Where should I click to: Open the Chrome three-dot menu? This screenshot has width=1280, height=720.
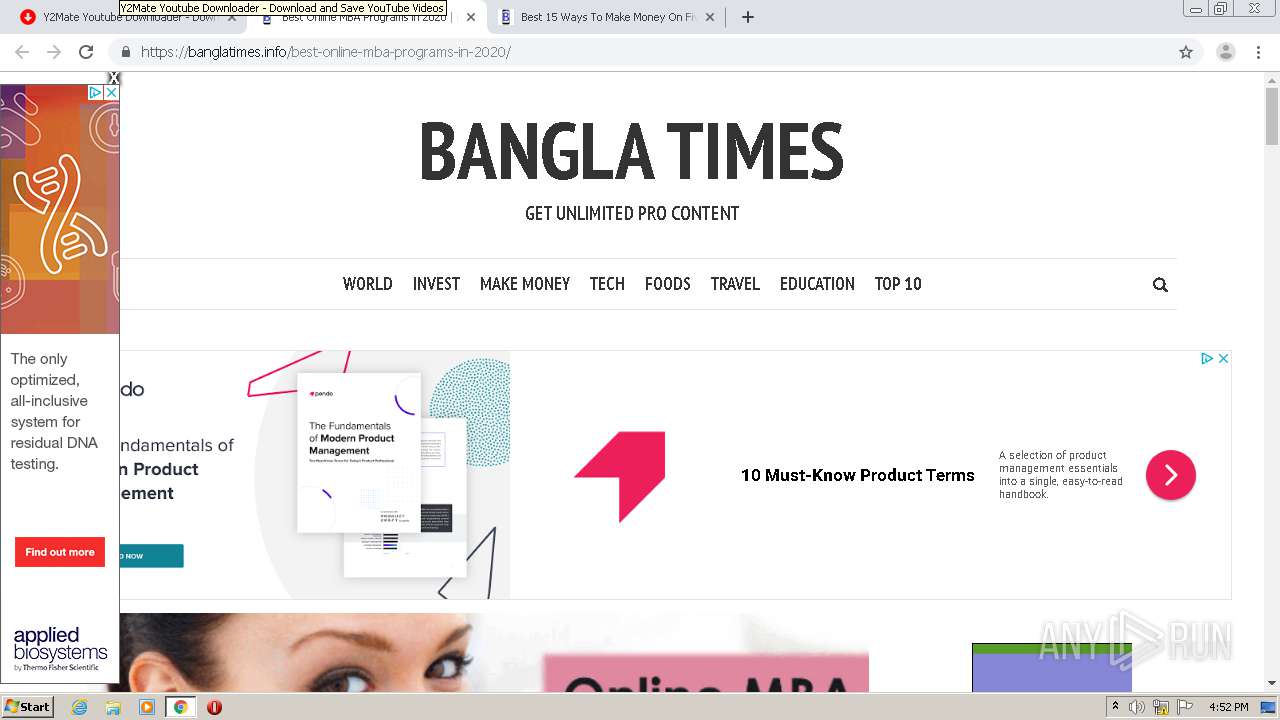pyautogui.click(x=1258, y=52)
